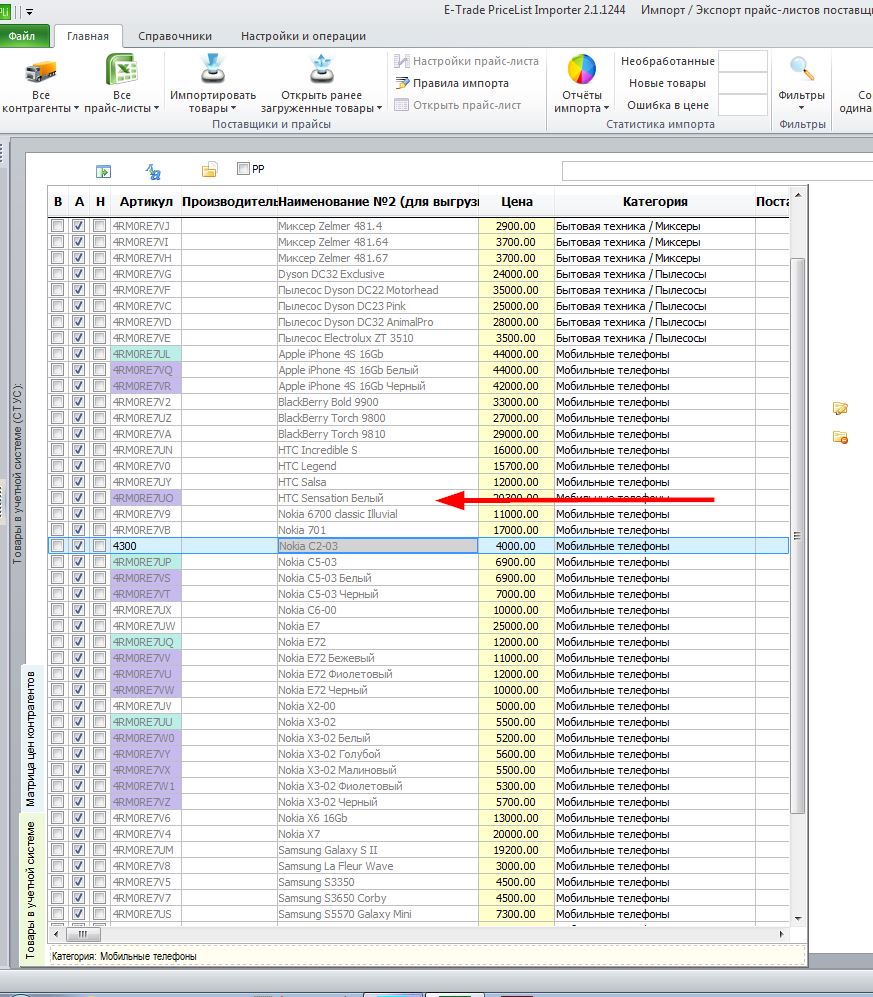Screen dimensions: 873x997
Task: Click the folder icon above table
Action: click(x=209, y=170)
